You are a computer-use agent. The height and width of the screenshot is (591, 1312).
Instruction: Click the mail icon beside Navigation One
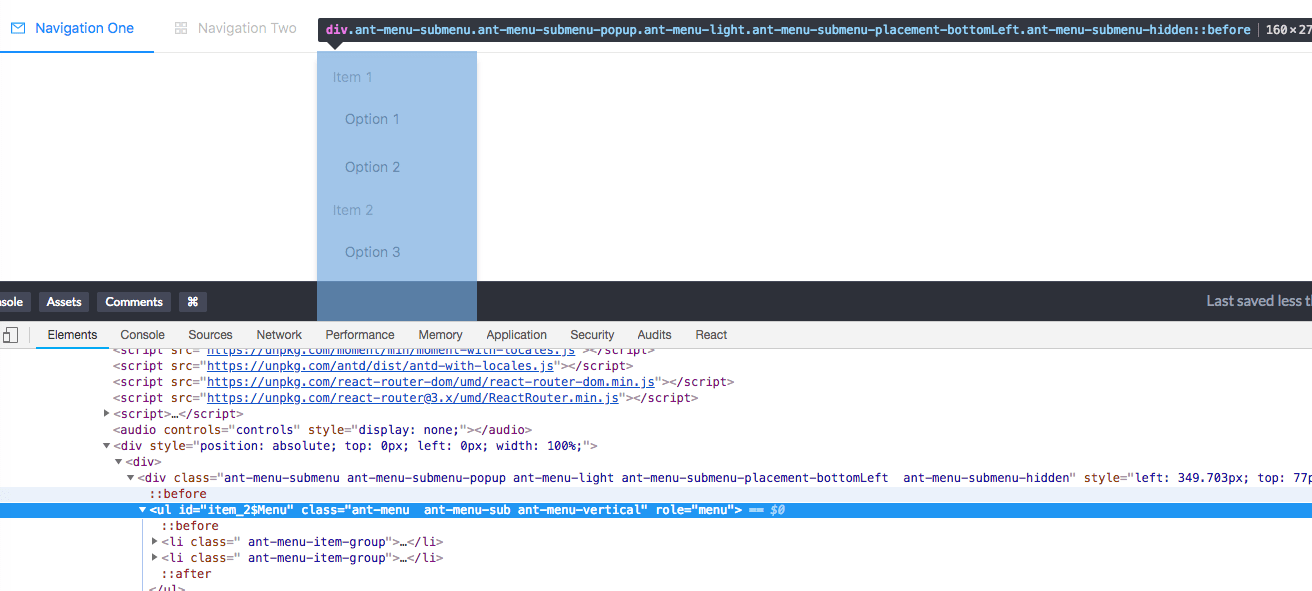[x=18, y=28]
